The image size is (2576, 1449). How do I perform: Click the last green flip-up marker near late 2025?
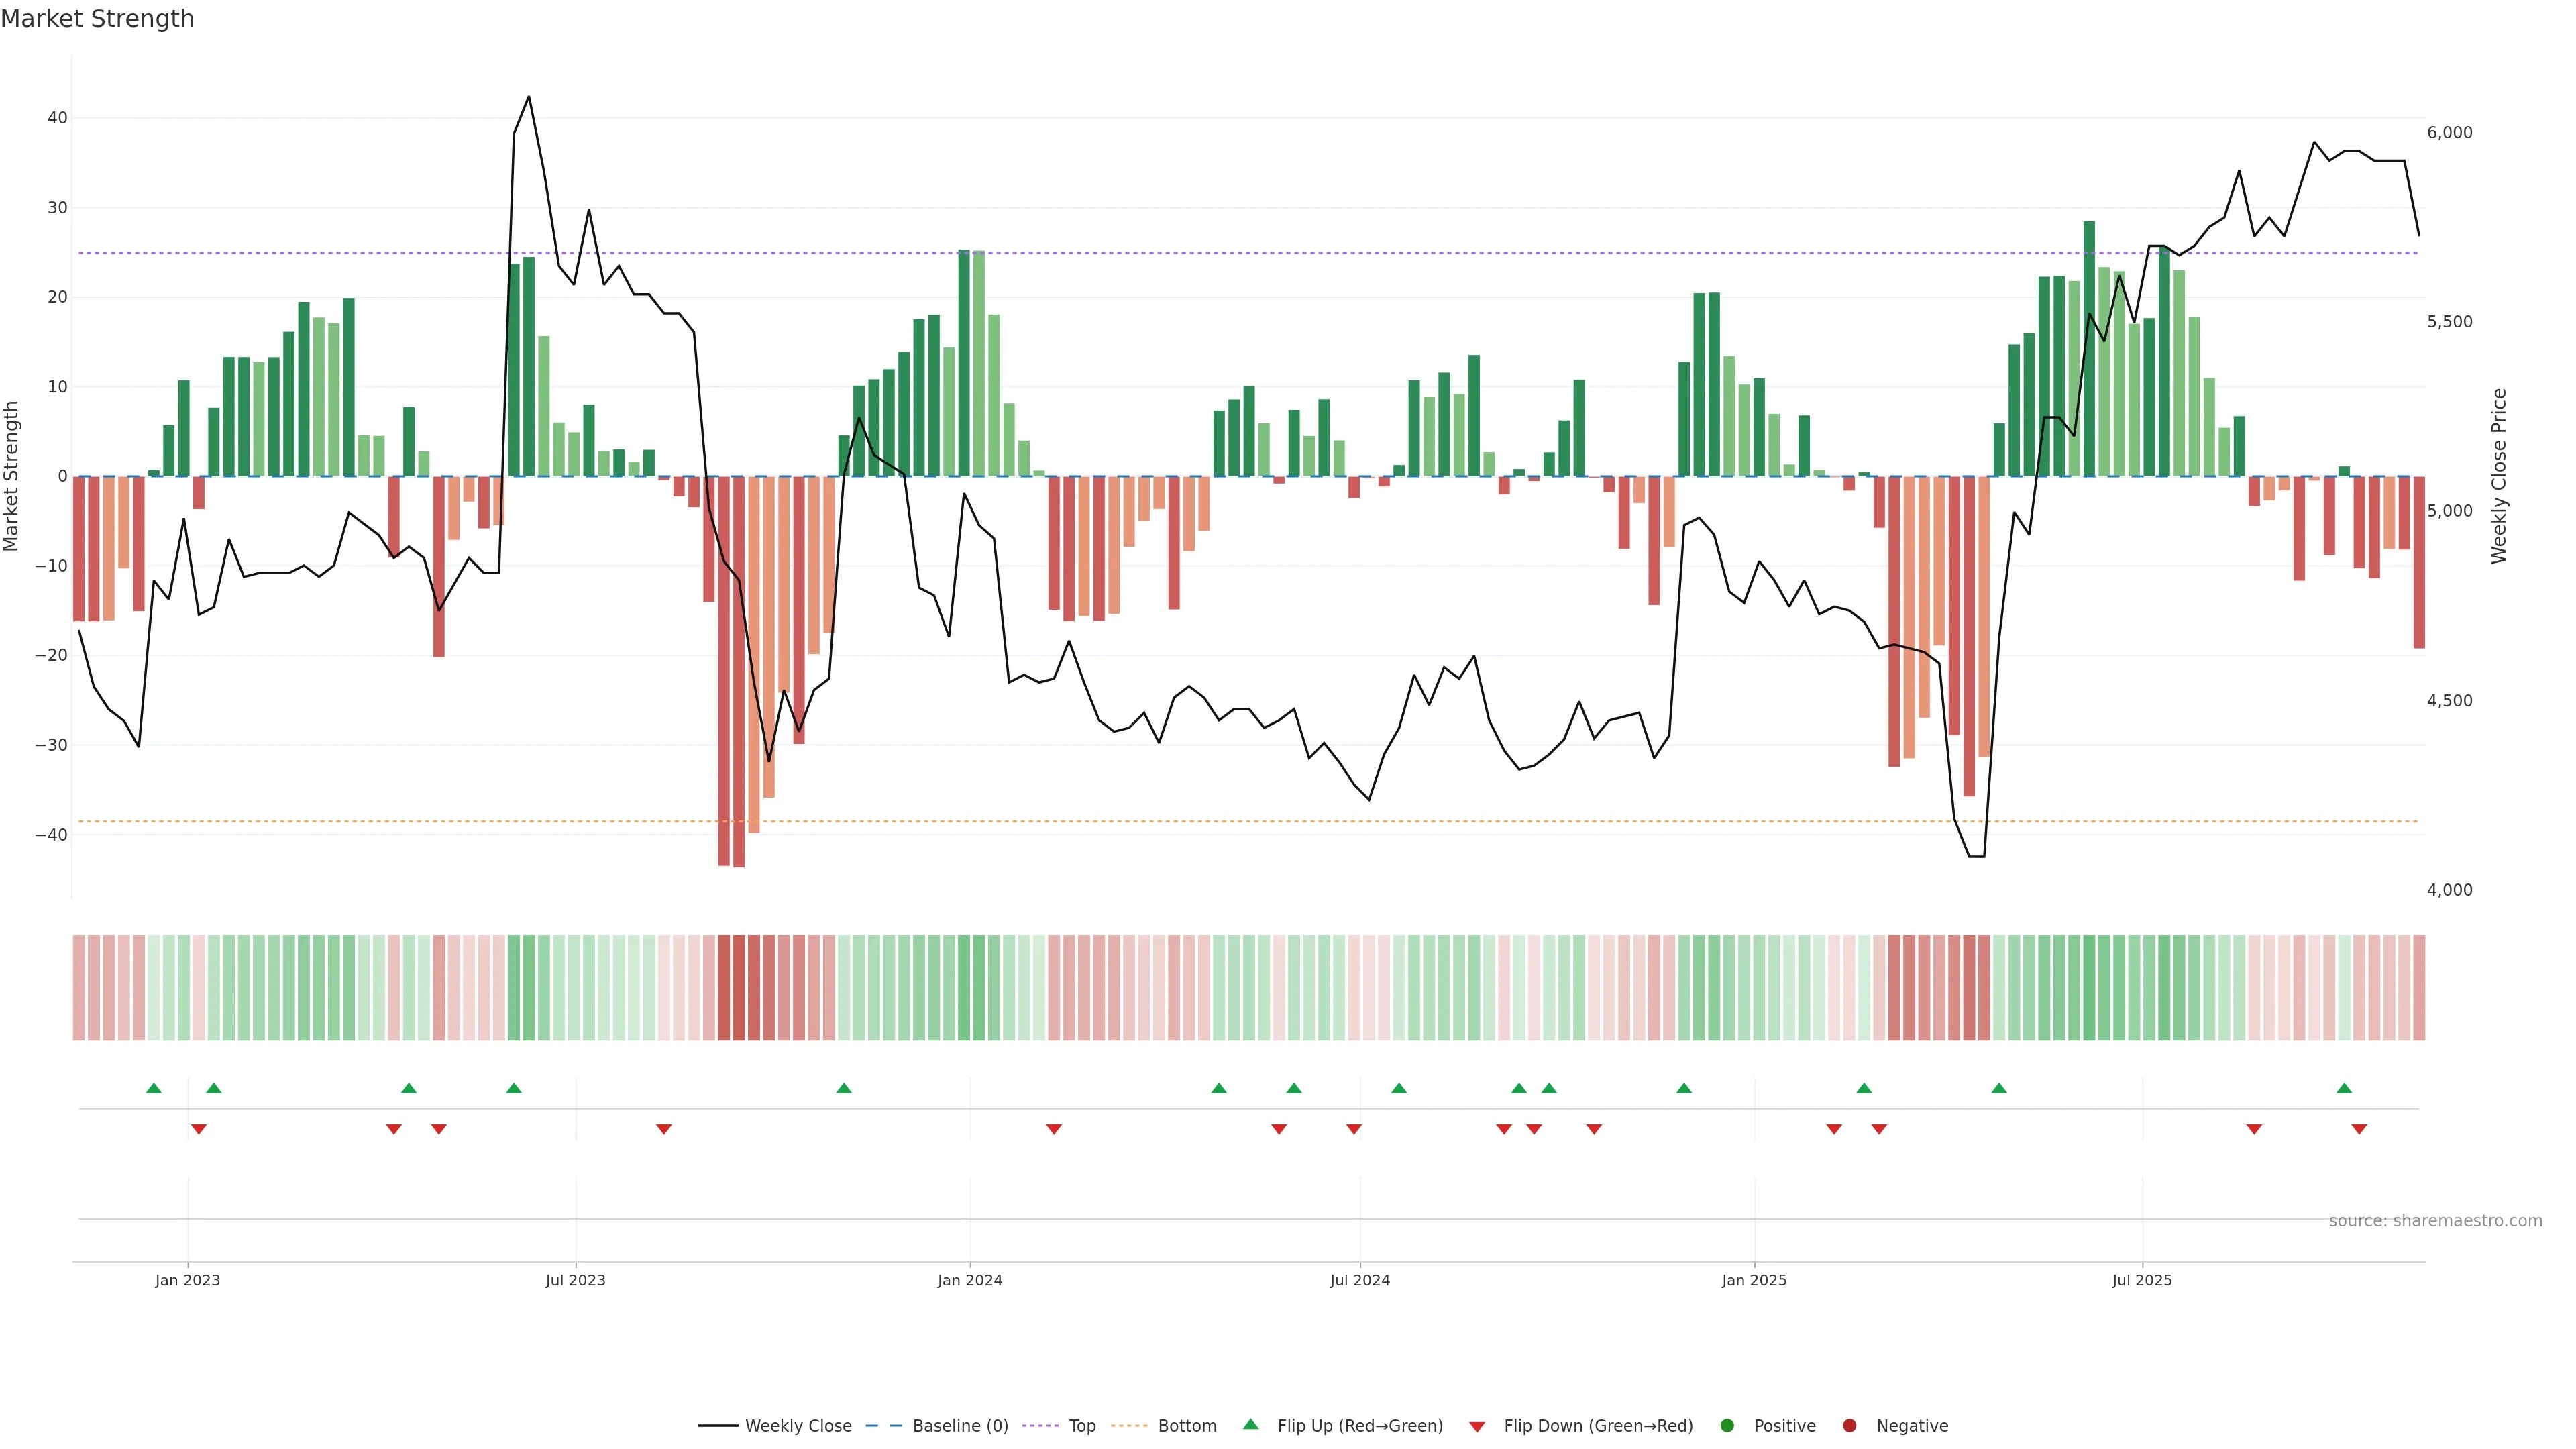[2344, 1088]
